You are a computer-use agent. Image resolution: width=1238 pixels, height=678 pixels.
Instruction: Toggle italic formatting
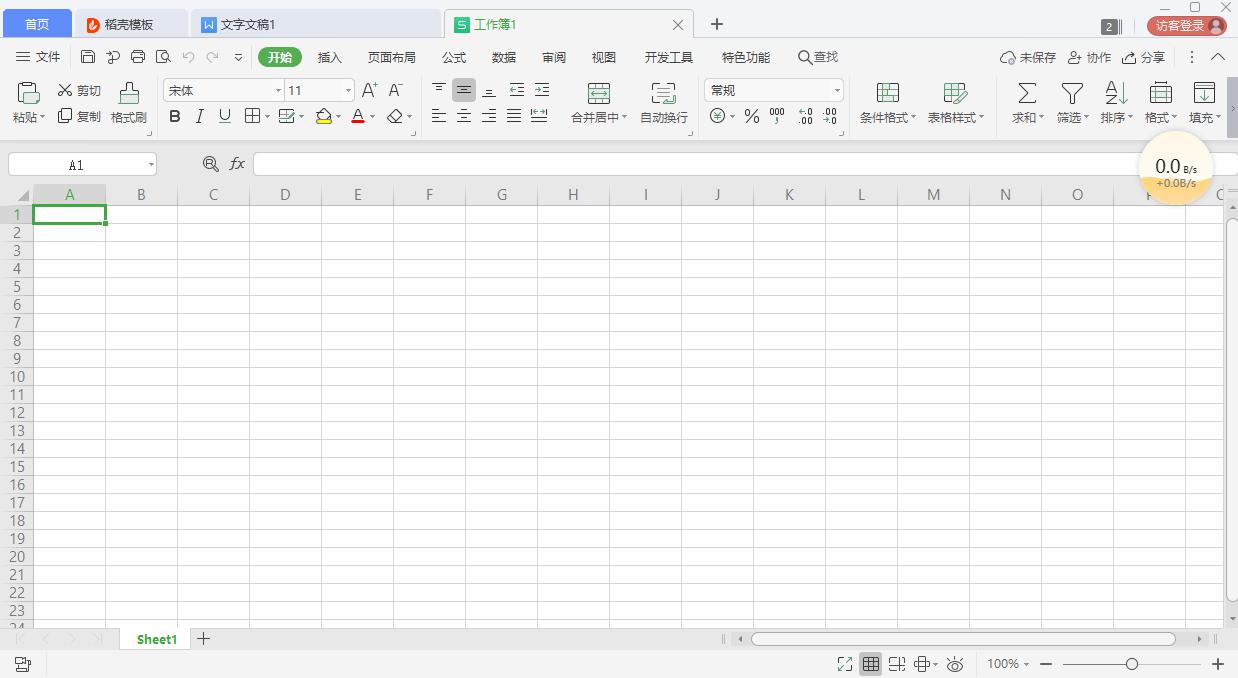(199, 117)
